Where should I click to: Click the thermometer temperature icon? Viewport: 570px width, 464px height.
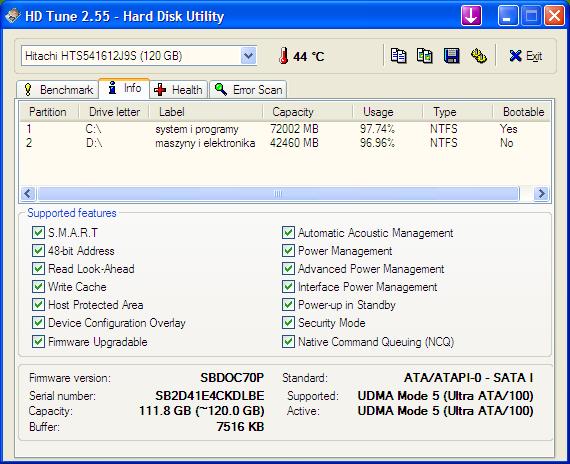coord(284,56)
